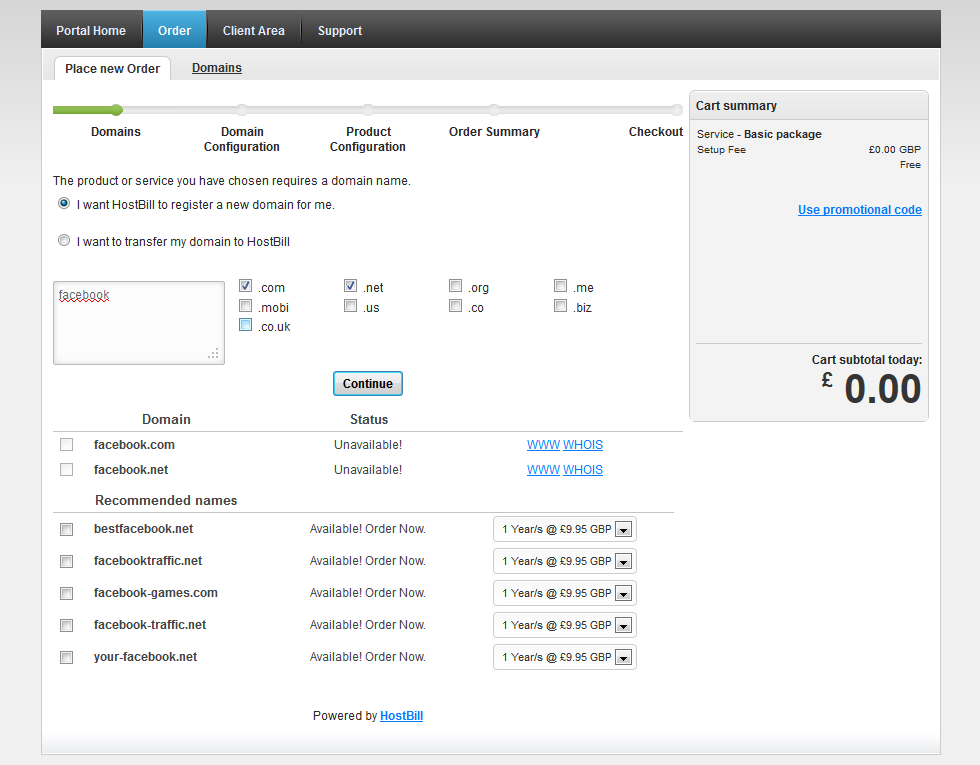Expand period dropdown for your-facebook.net
The height and width of the screenshot is (765, 980).
pos(564,657)
